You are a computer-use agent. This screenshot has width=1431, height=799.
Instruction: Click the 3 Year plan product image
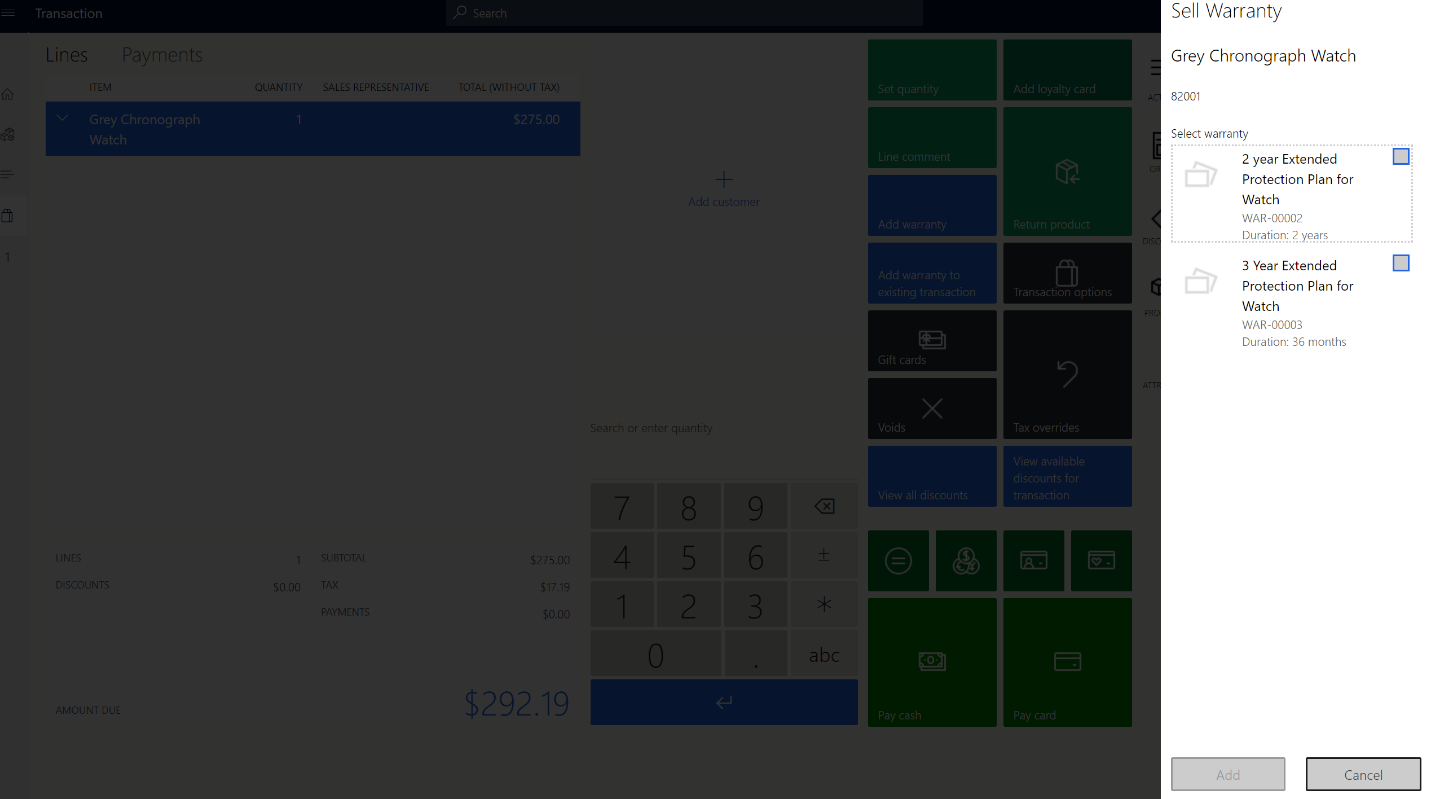tap(1200, 281)
